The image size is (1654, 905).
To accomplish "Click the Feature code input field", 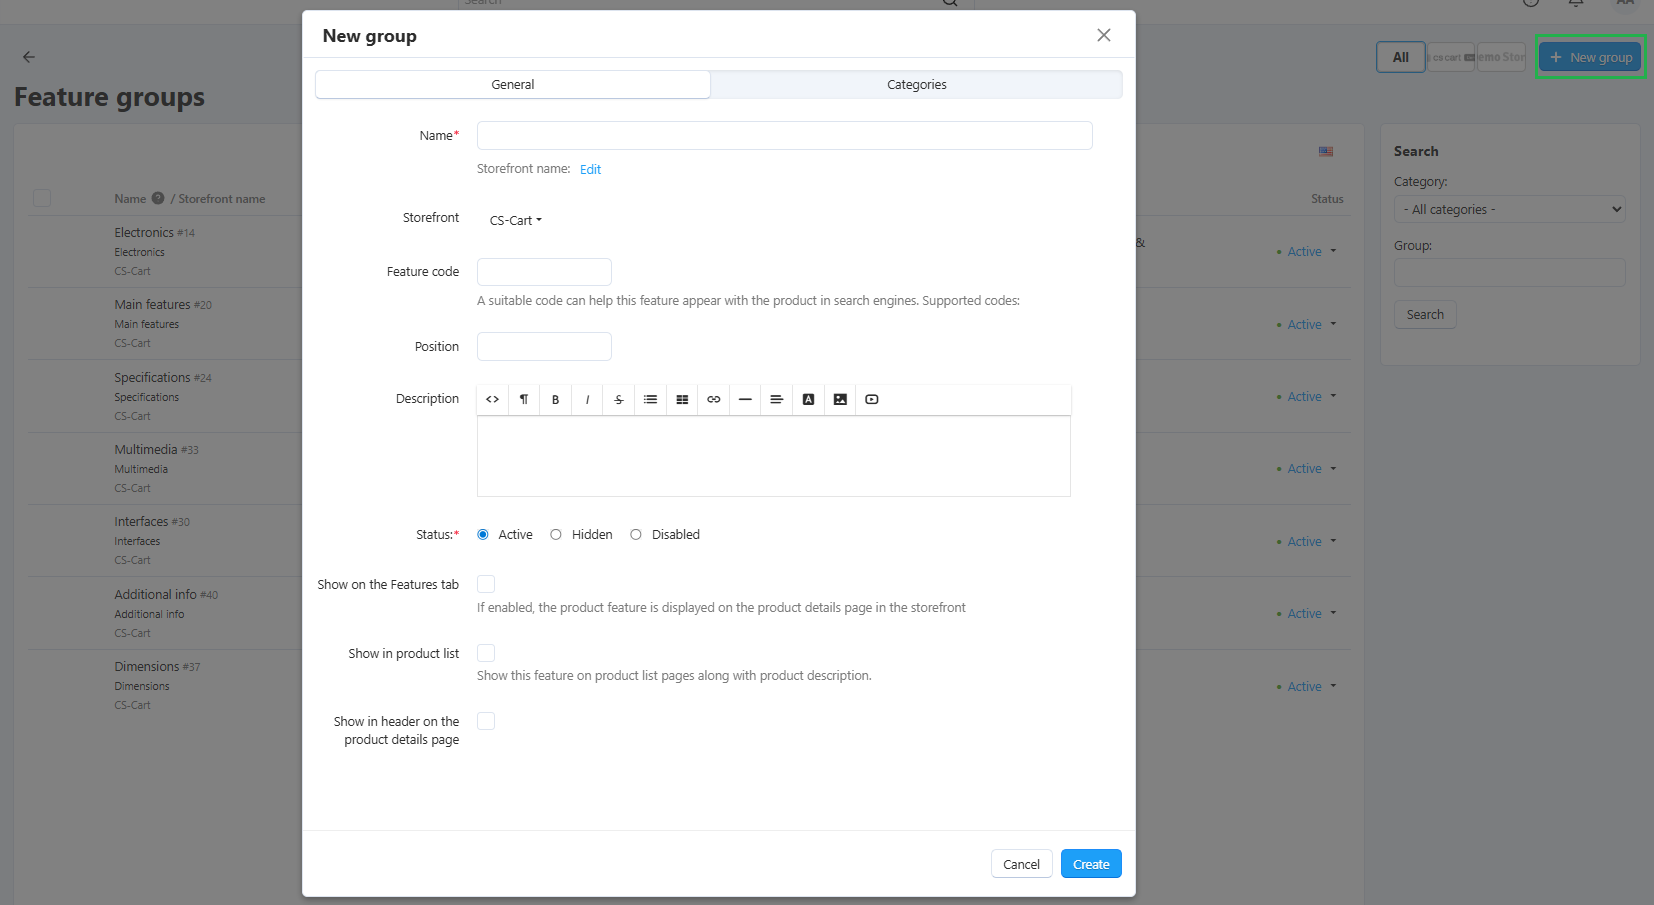I will click(544, 272).
